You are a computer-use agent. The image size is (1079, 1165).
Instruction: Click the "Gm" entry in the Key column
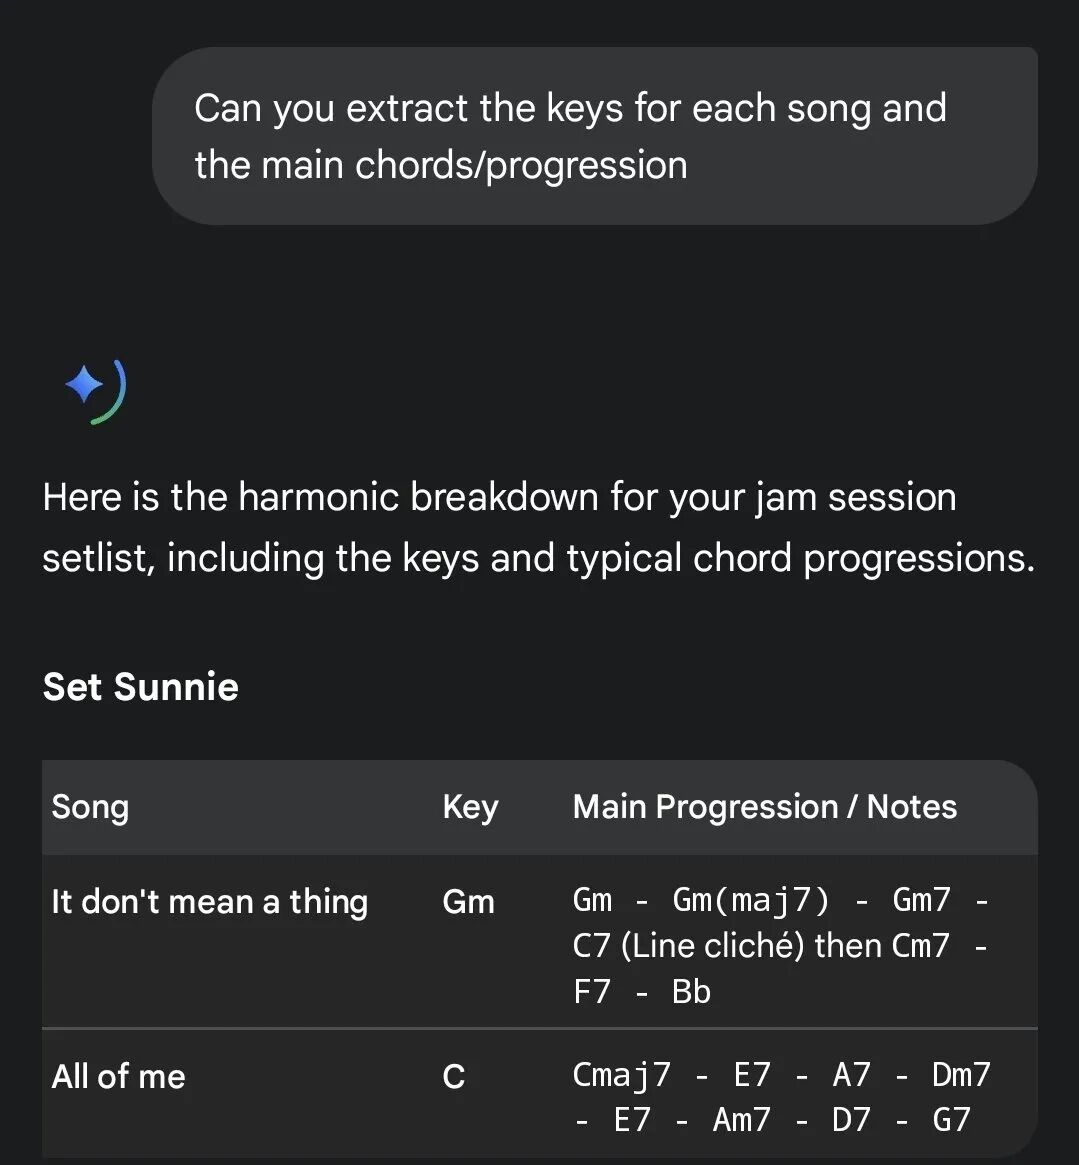pyautogui.click(x=468, y=902)
